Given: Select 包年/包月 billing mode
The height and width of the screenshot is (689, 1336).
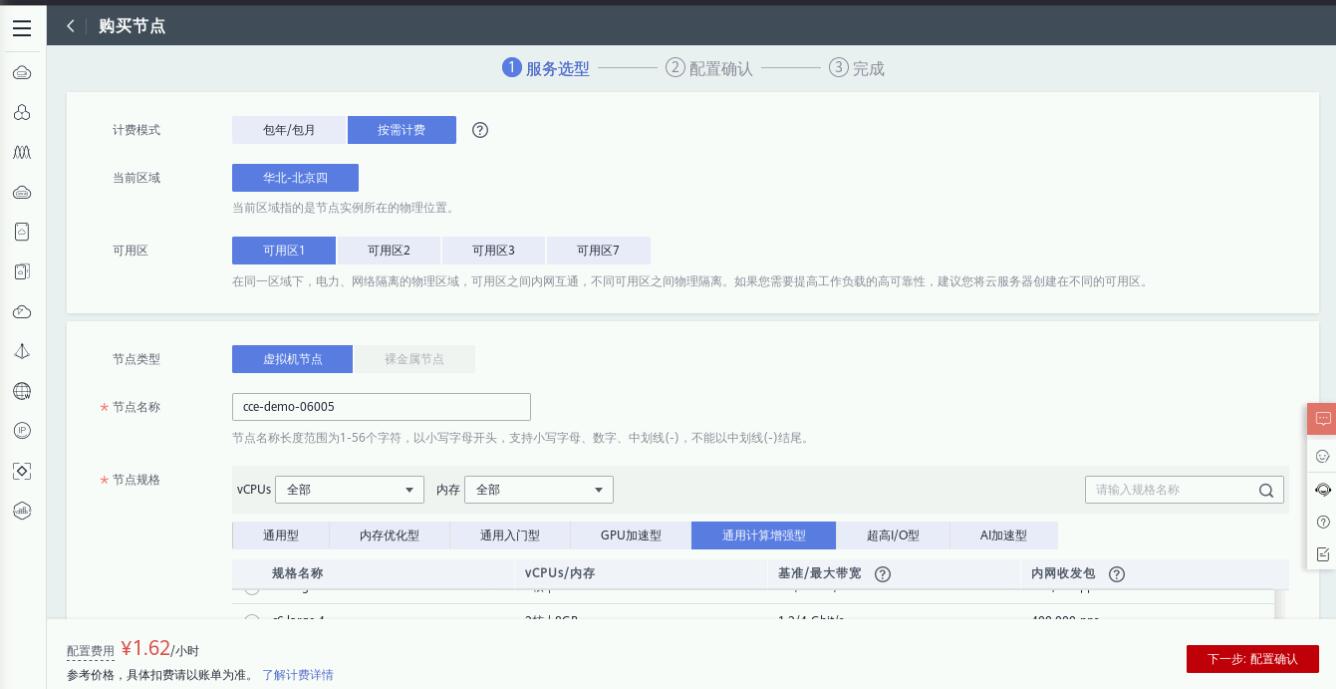Looking at the screenshot, I should coord(289,130).
